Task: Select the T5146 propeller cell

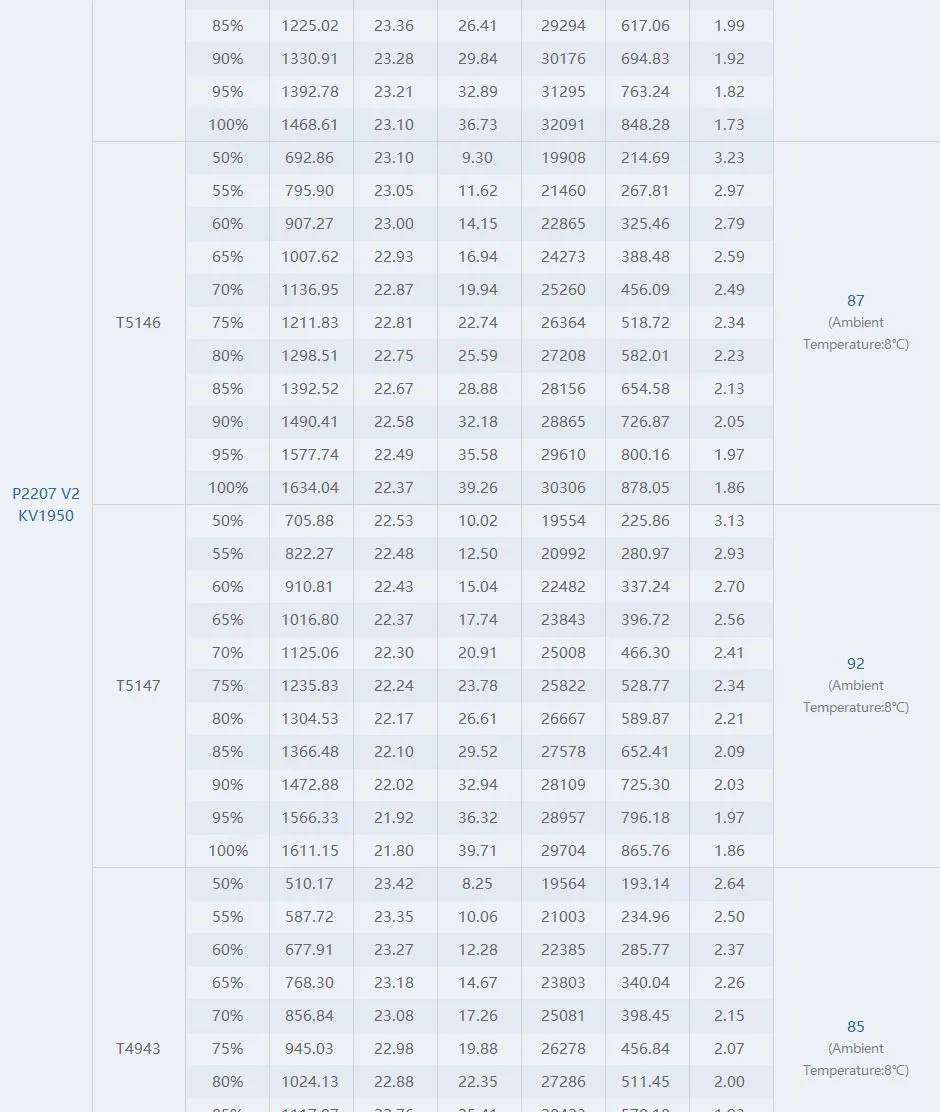Action: point(138,323)
